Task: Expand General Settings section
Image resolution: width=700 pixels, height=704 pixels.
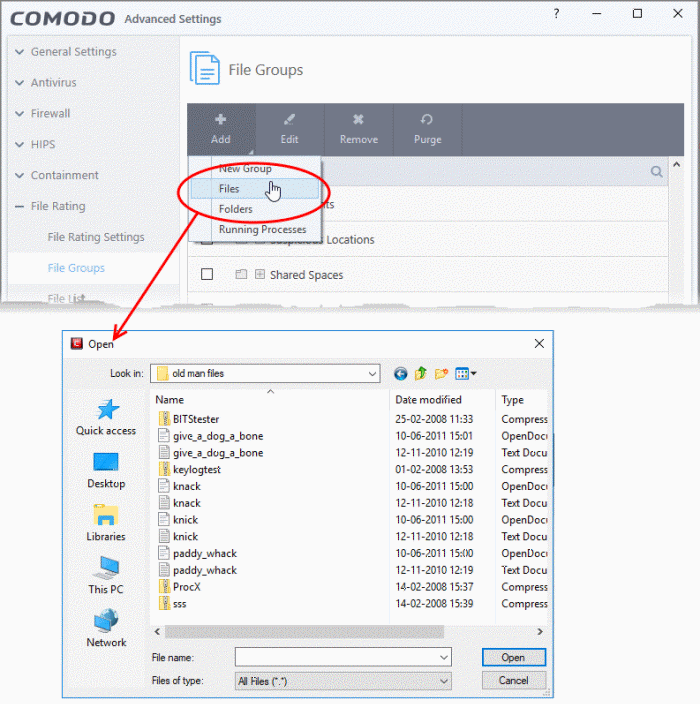Action: point(19,52)
